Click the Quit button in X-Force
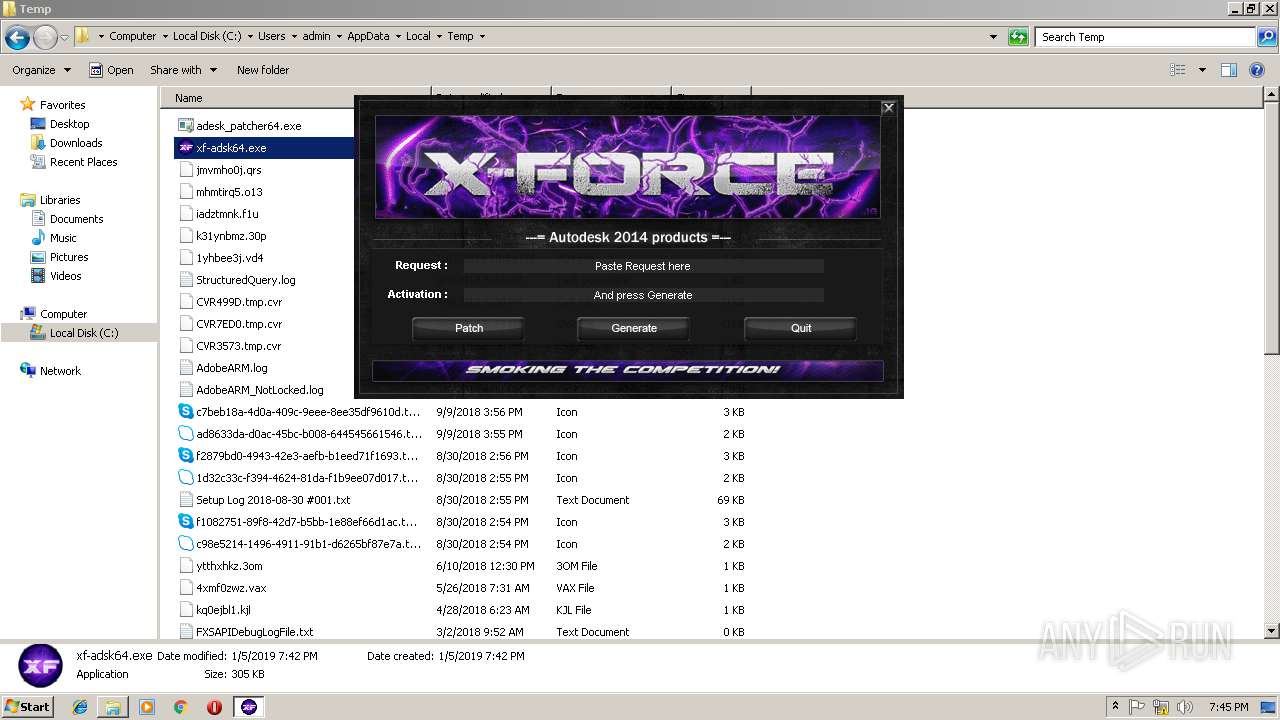The width and height of the screenshot is (1280, 720). [801, 328]
